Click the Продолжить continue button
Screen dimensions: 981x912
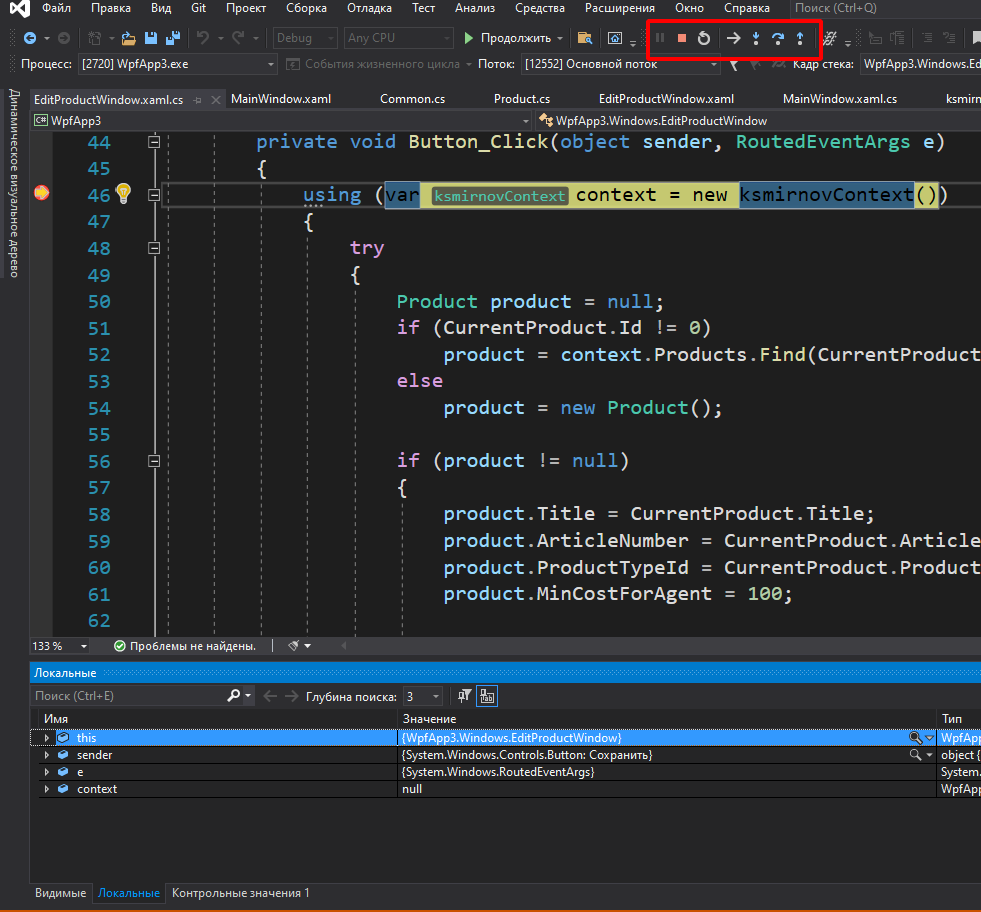pyautogui.click(x=507, y=39)
